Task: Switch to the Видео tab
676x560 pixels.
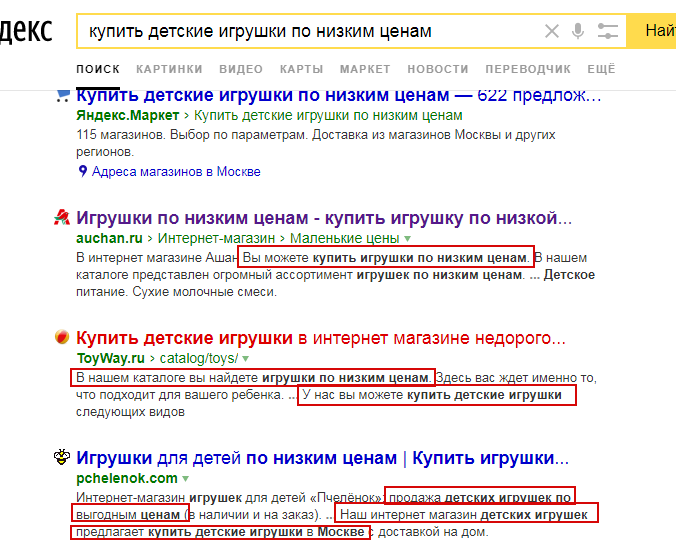Action: pyautogui.click(x=241, y=69)
